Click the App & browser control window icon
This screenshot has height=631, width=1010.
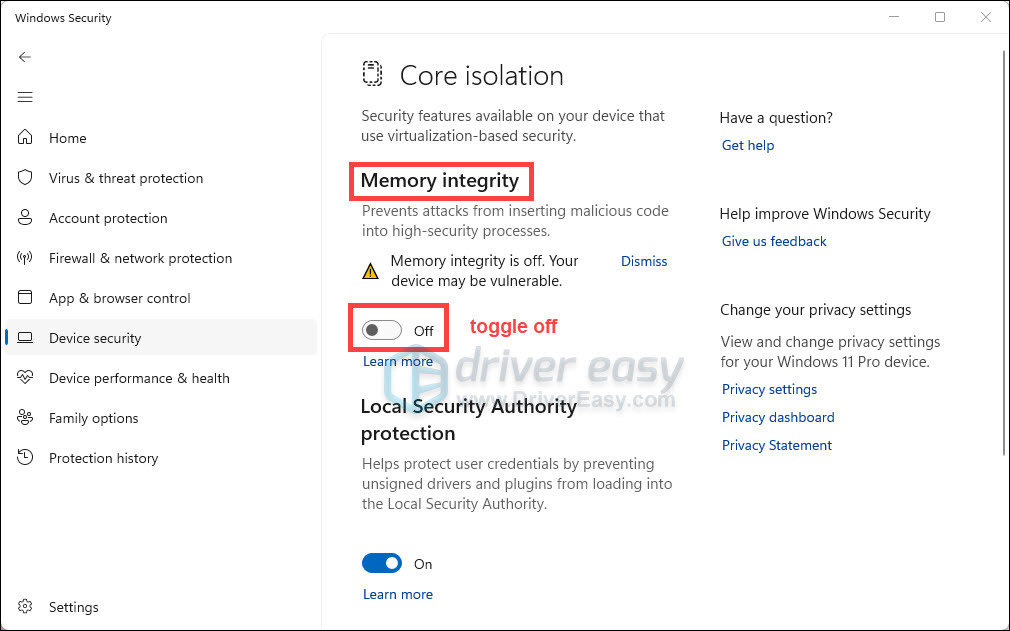click(25, 297)
